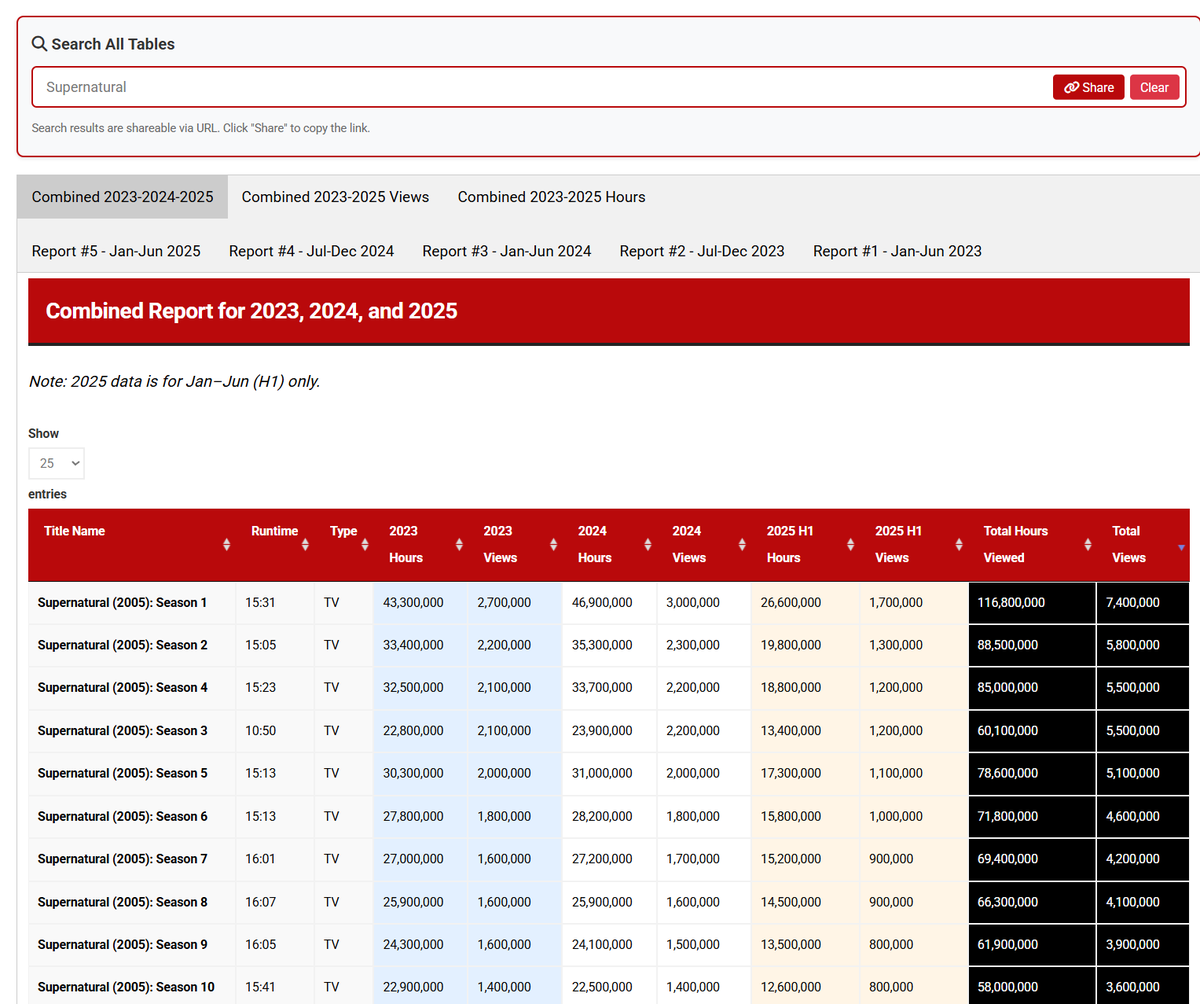The image size is (1200, 1004).
Task: Click the Combined Report for 2023, 2024, and 2025 heading
Action: point(251,311)
